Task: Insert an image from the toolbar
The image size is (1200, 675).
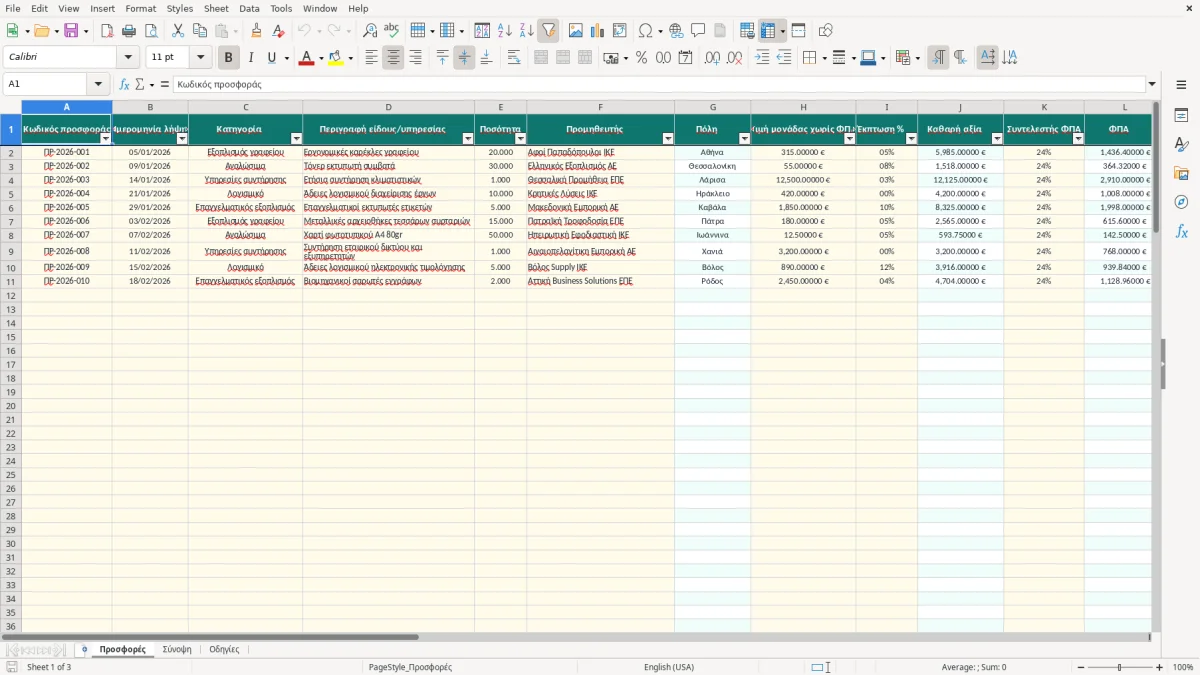Action: (575, 31)
